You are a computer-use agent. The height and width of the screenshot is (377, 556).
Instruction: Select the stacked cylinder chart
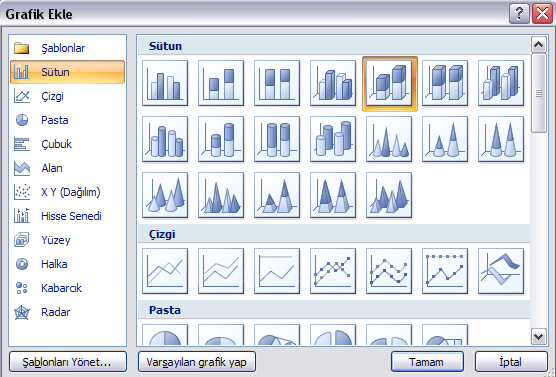(x=221, y=139)
